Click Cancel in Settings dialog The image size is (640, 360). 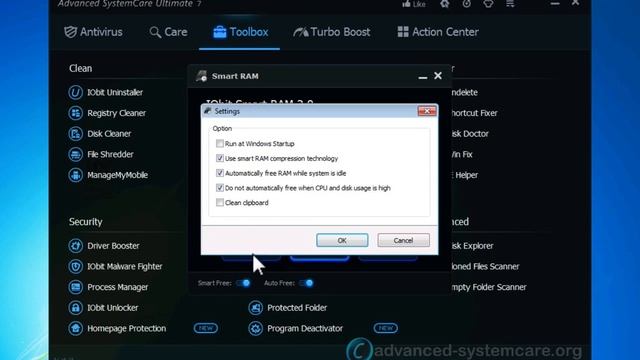pos(403,240)
